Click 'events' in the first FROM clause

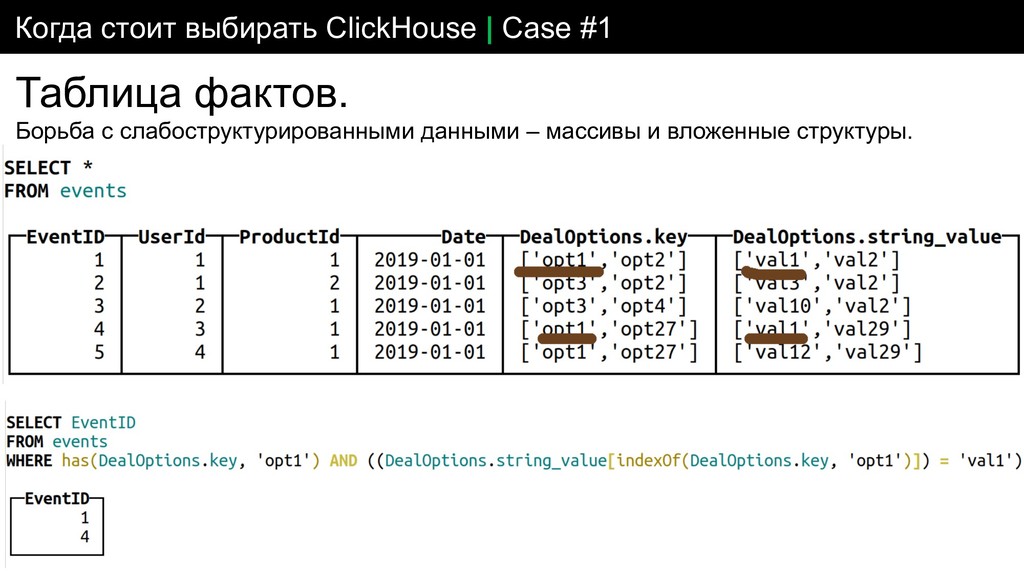[93, 191]
